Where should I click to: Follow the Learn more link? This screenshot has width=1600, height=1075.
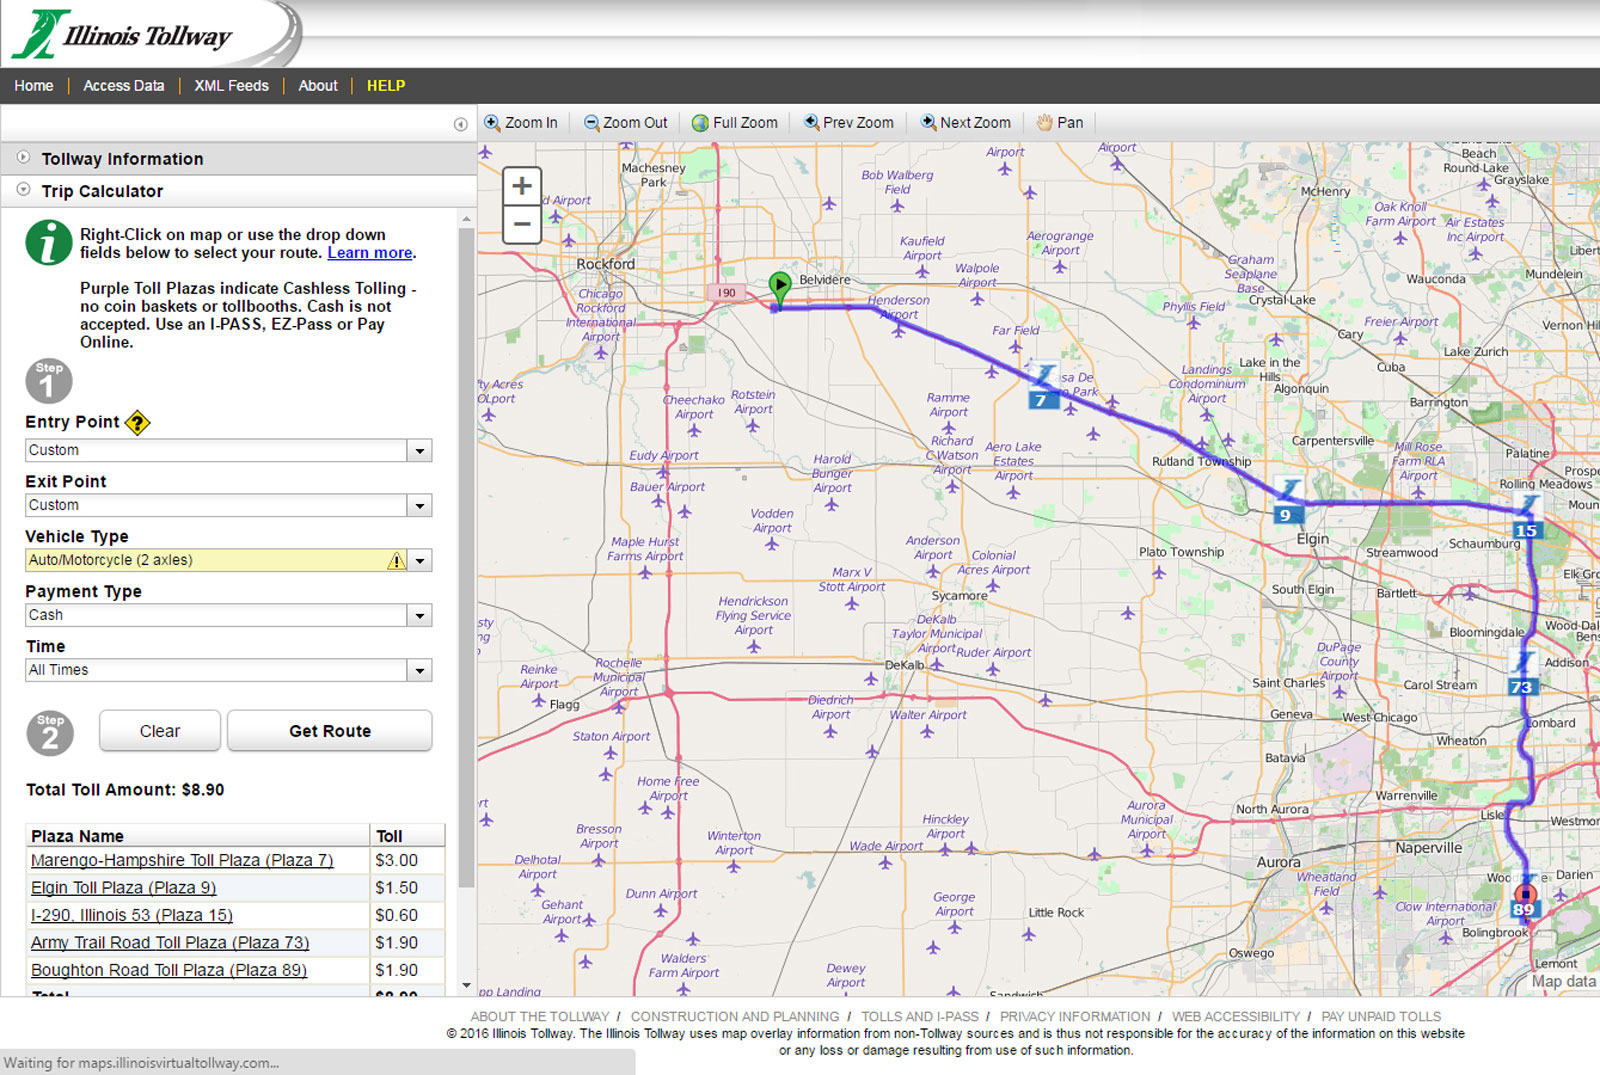click(x=370, y=253)
